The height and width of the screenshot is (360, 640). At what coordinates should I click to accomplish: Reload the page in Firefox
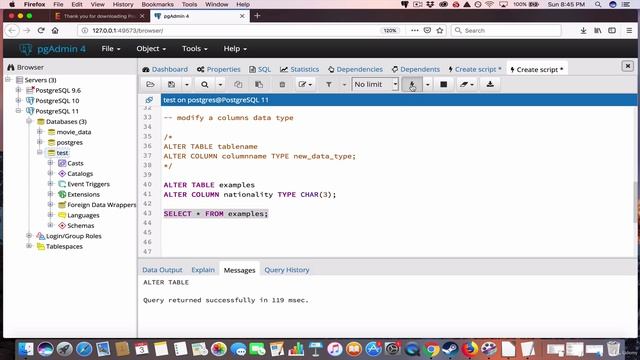point(41,31)
